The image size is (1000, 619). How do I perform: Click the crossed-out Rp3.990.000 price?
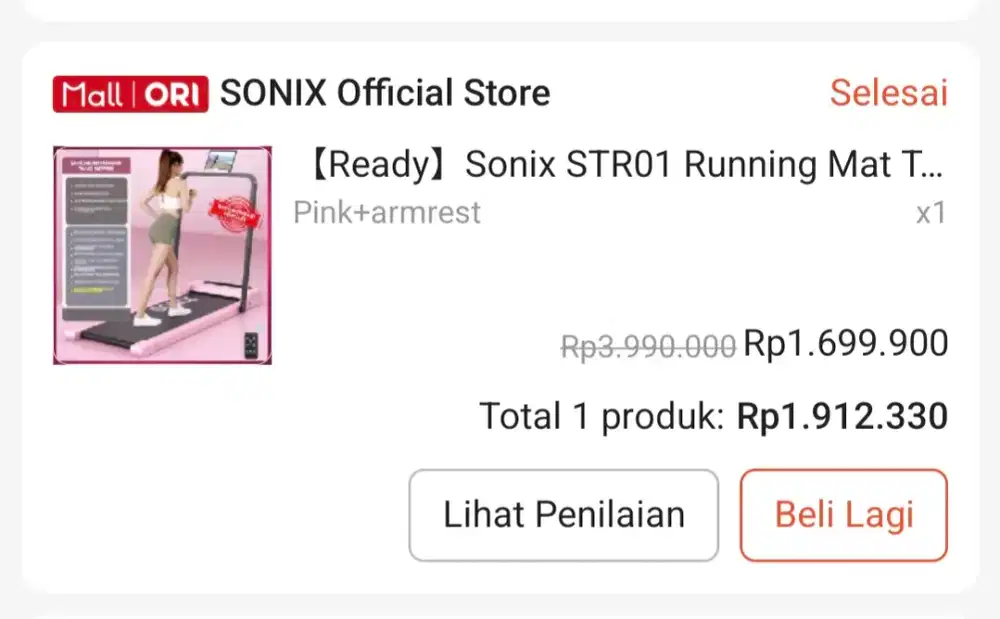(648, 346)
